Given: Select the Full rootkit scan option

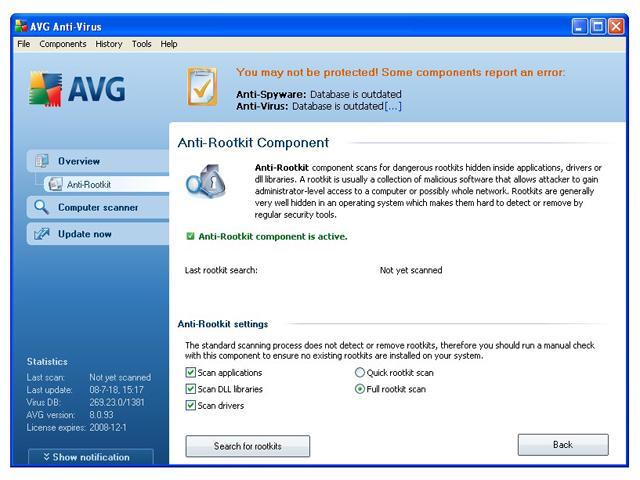Looking at the screenshot, I should click(x=360, y=389).
